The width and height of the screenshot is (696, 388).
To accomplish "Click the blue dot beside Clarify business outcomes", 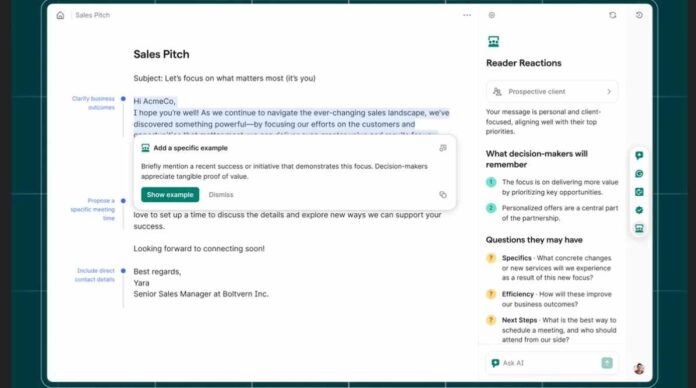I will [123, 99].
